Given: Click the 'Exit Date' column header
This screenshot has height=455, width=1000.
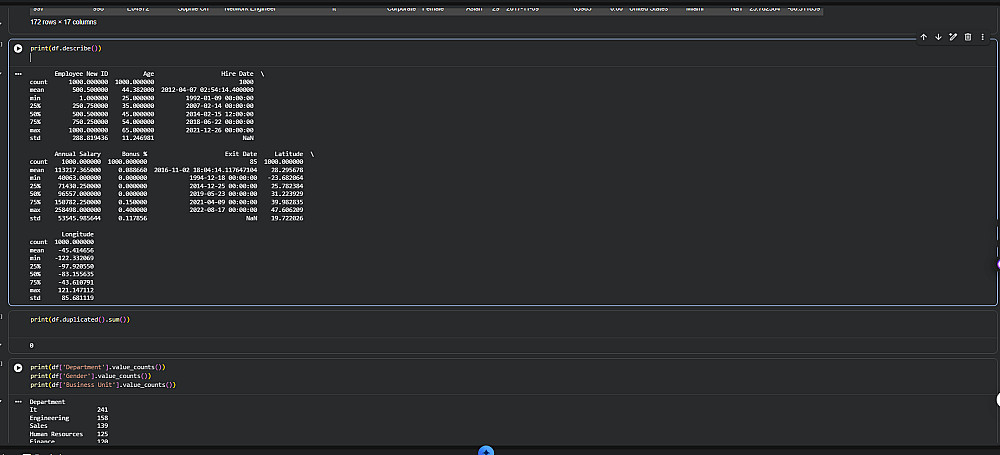Looking at the screenshot, I should pos(241,154).
